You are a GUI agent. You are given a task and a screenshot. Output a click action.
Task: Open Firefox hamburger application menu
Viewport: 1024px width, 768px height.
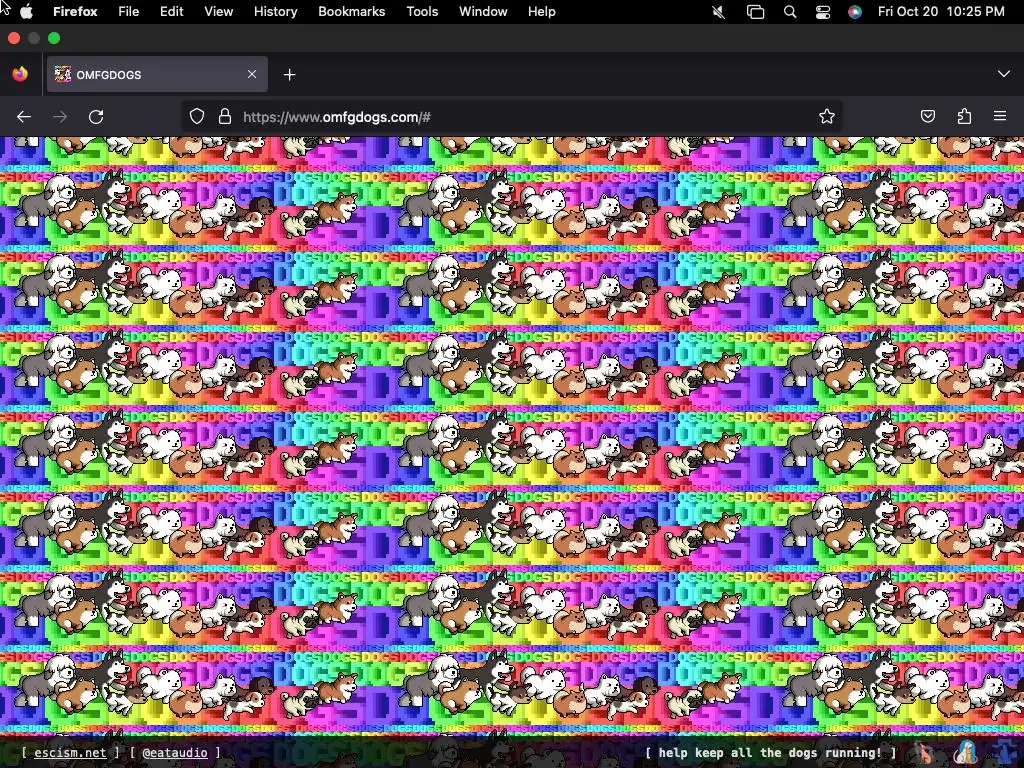point(1000,117)
